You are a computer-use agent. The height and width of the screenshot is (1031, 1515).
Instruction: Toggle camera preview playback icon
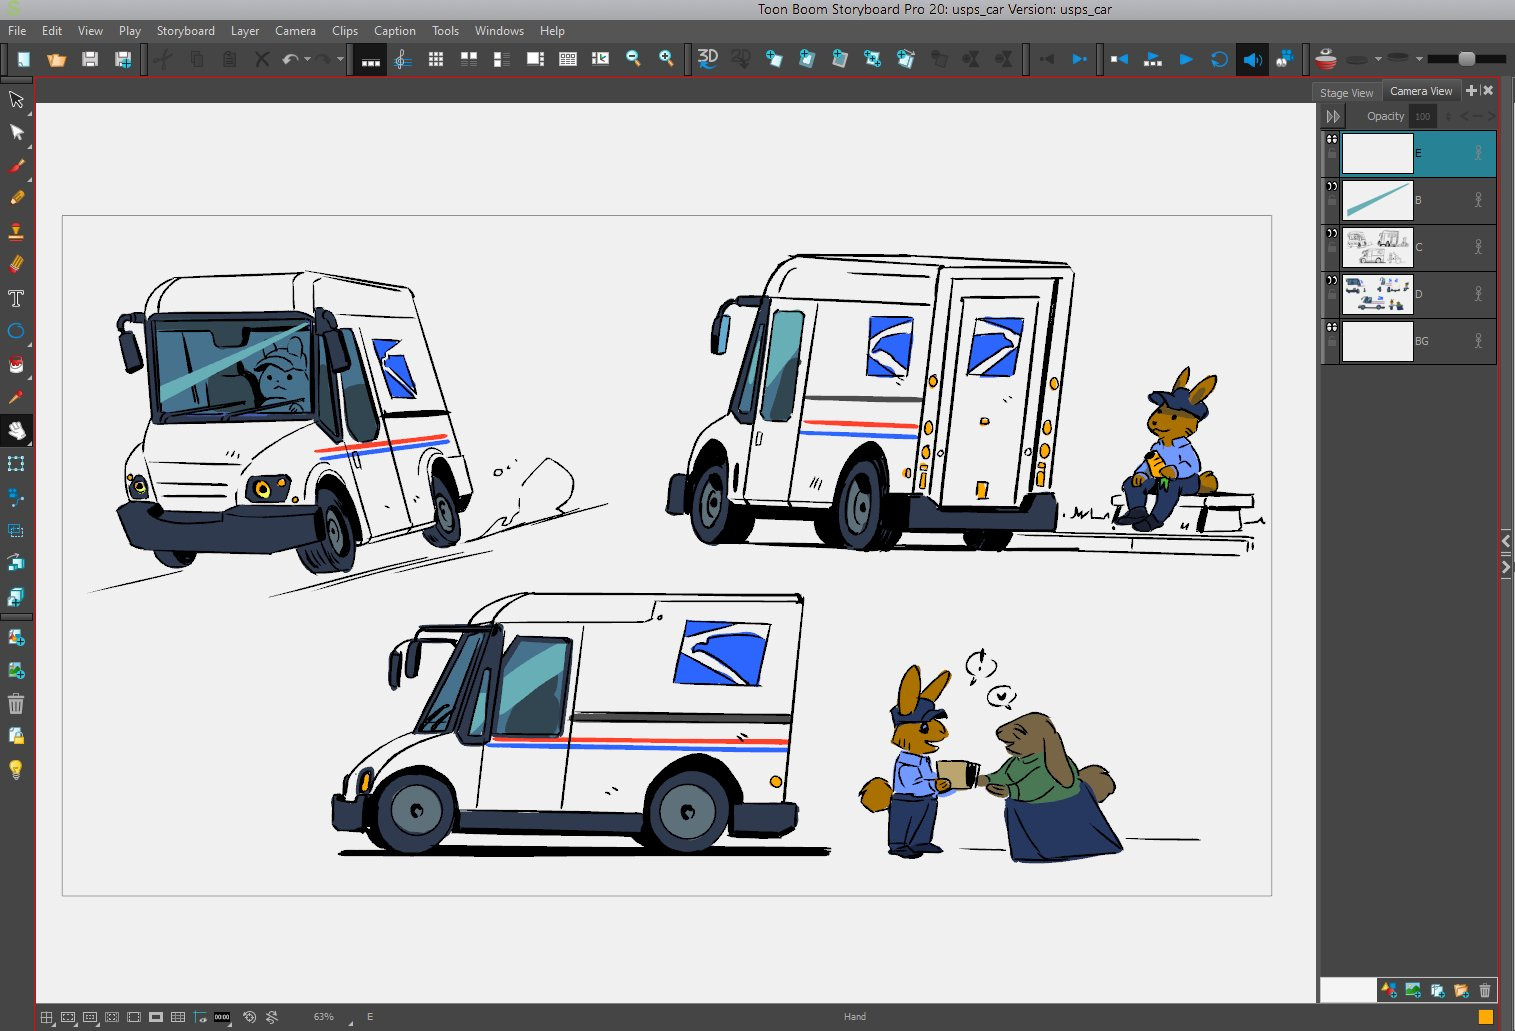click(x=1285, y=59)
